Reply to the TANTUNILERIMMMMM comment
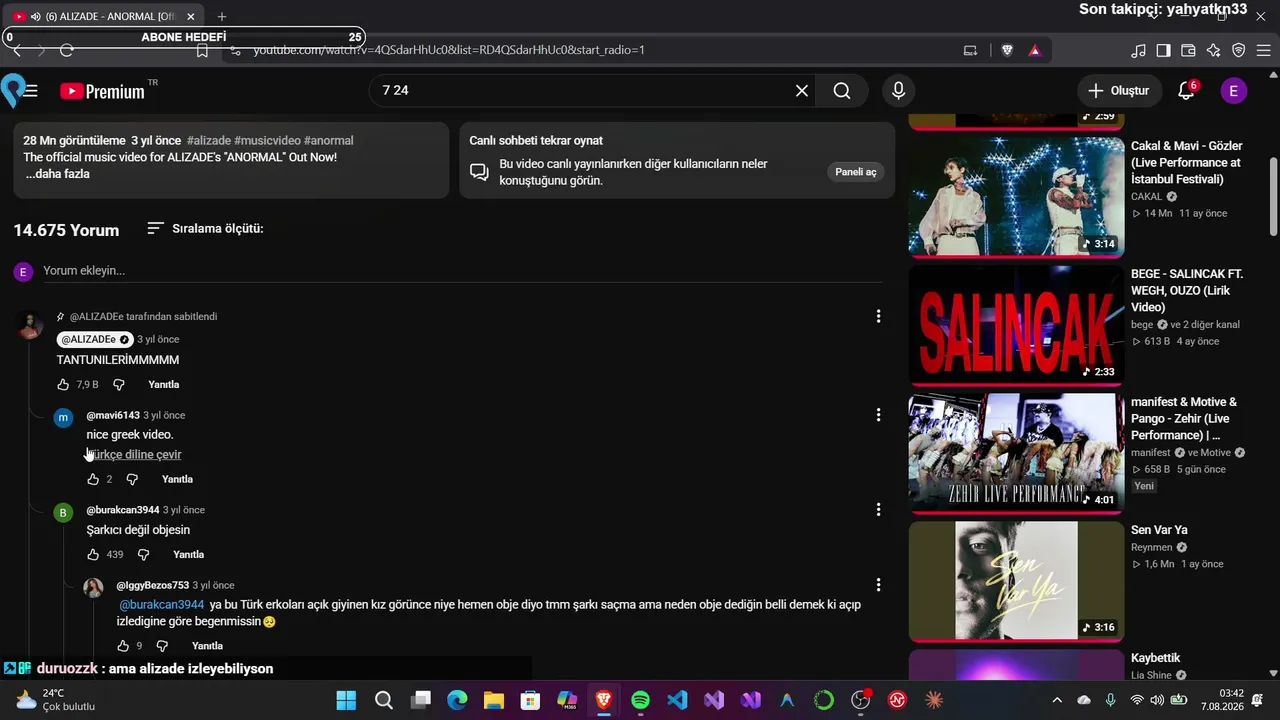 pos(164,385)
